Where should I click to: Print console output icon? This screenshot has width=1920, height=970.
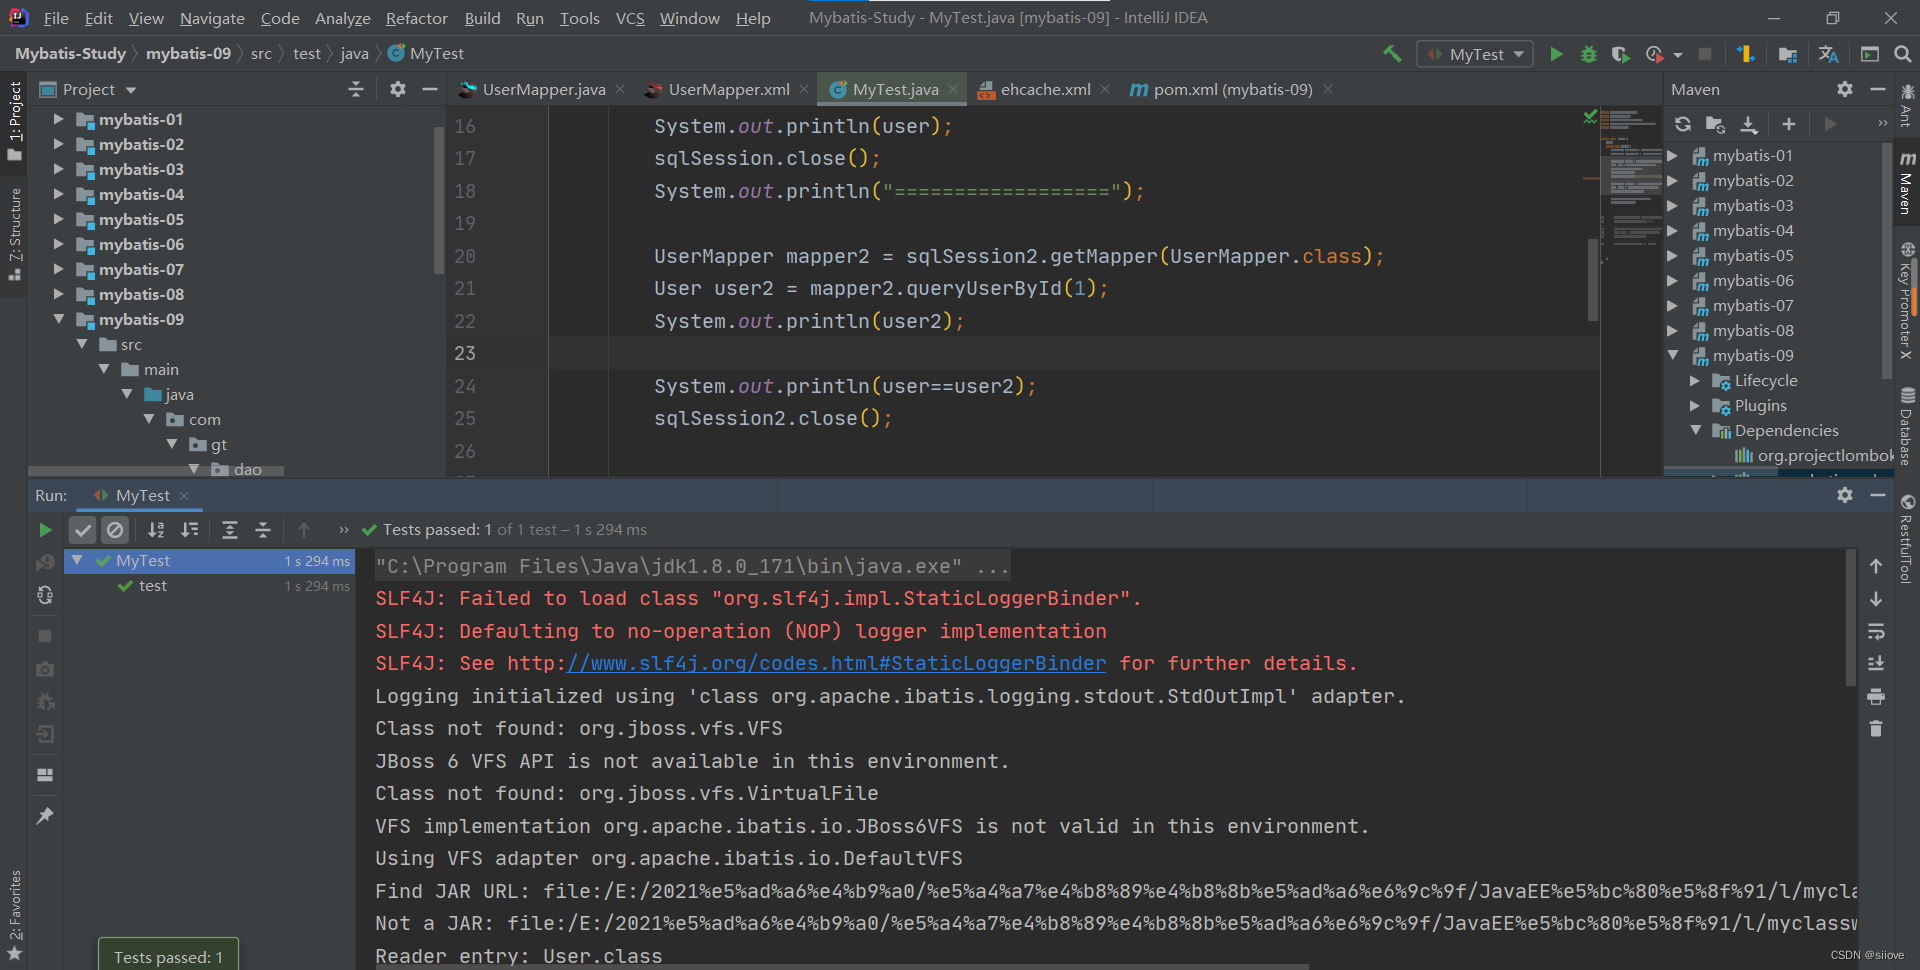point(1876,697)
